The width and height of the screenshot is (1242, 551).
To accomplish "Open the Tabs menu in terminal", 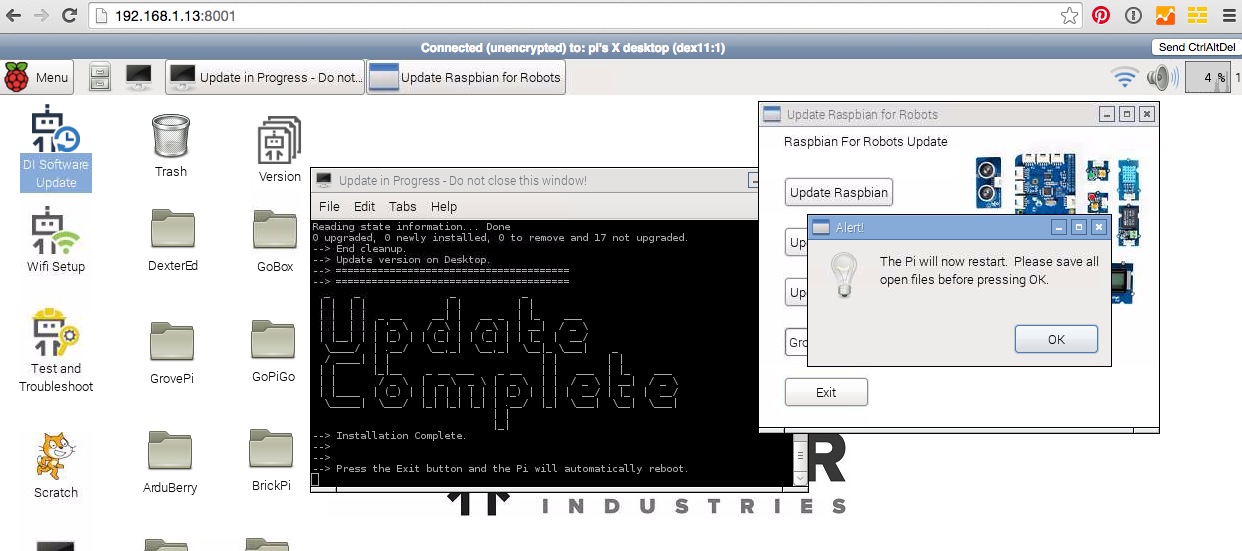I will 403,207.
